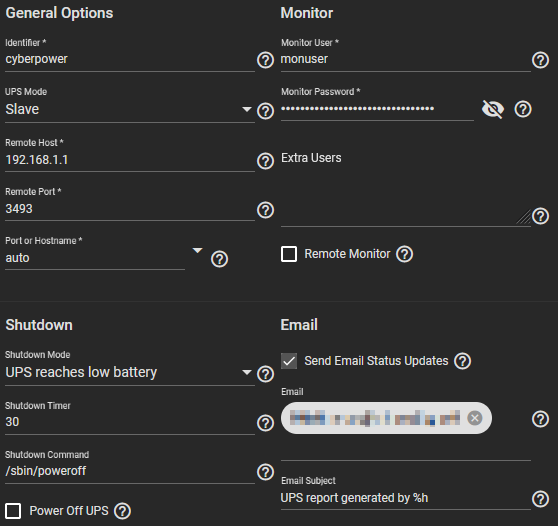Enable the Power Off UPS checkbox

[x=13, y=511]
